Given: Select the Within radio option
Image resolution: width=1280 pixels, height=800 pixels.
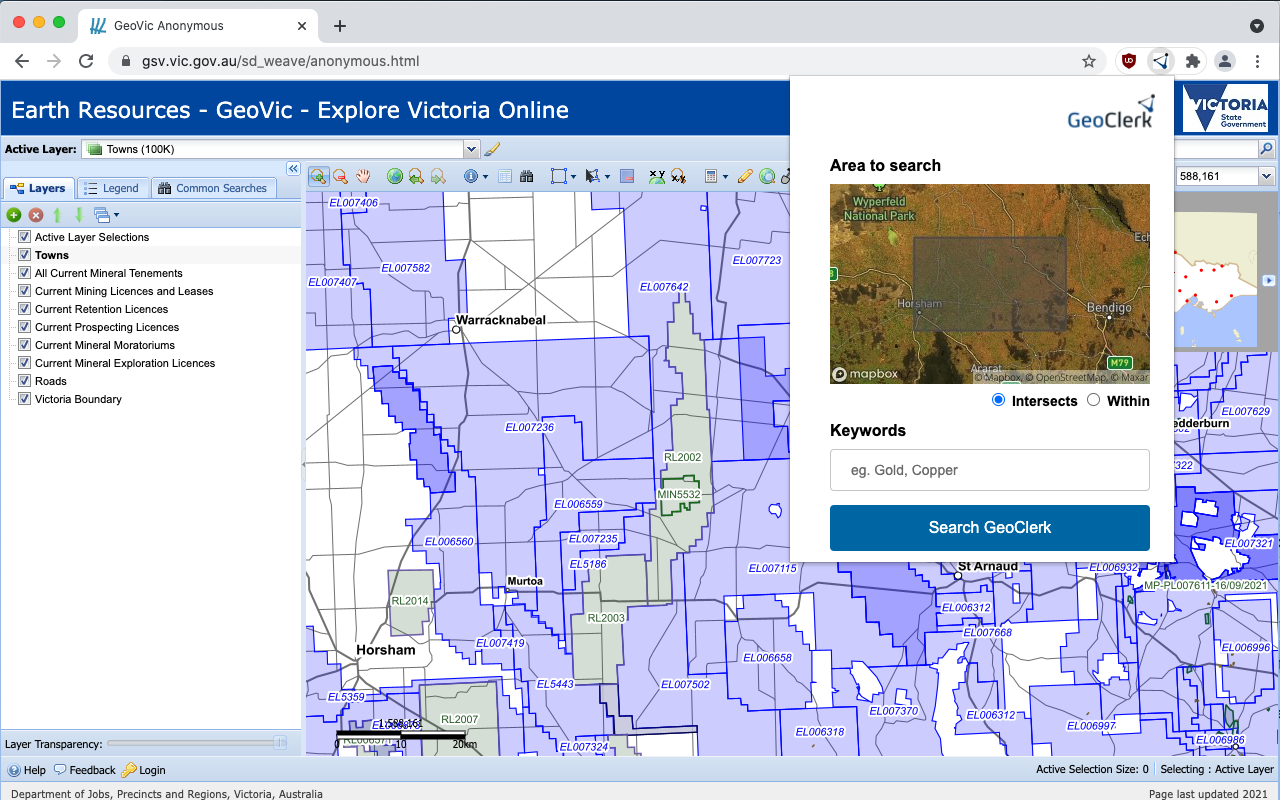Looking at the screenshot, I should coord(1093,400).
